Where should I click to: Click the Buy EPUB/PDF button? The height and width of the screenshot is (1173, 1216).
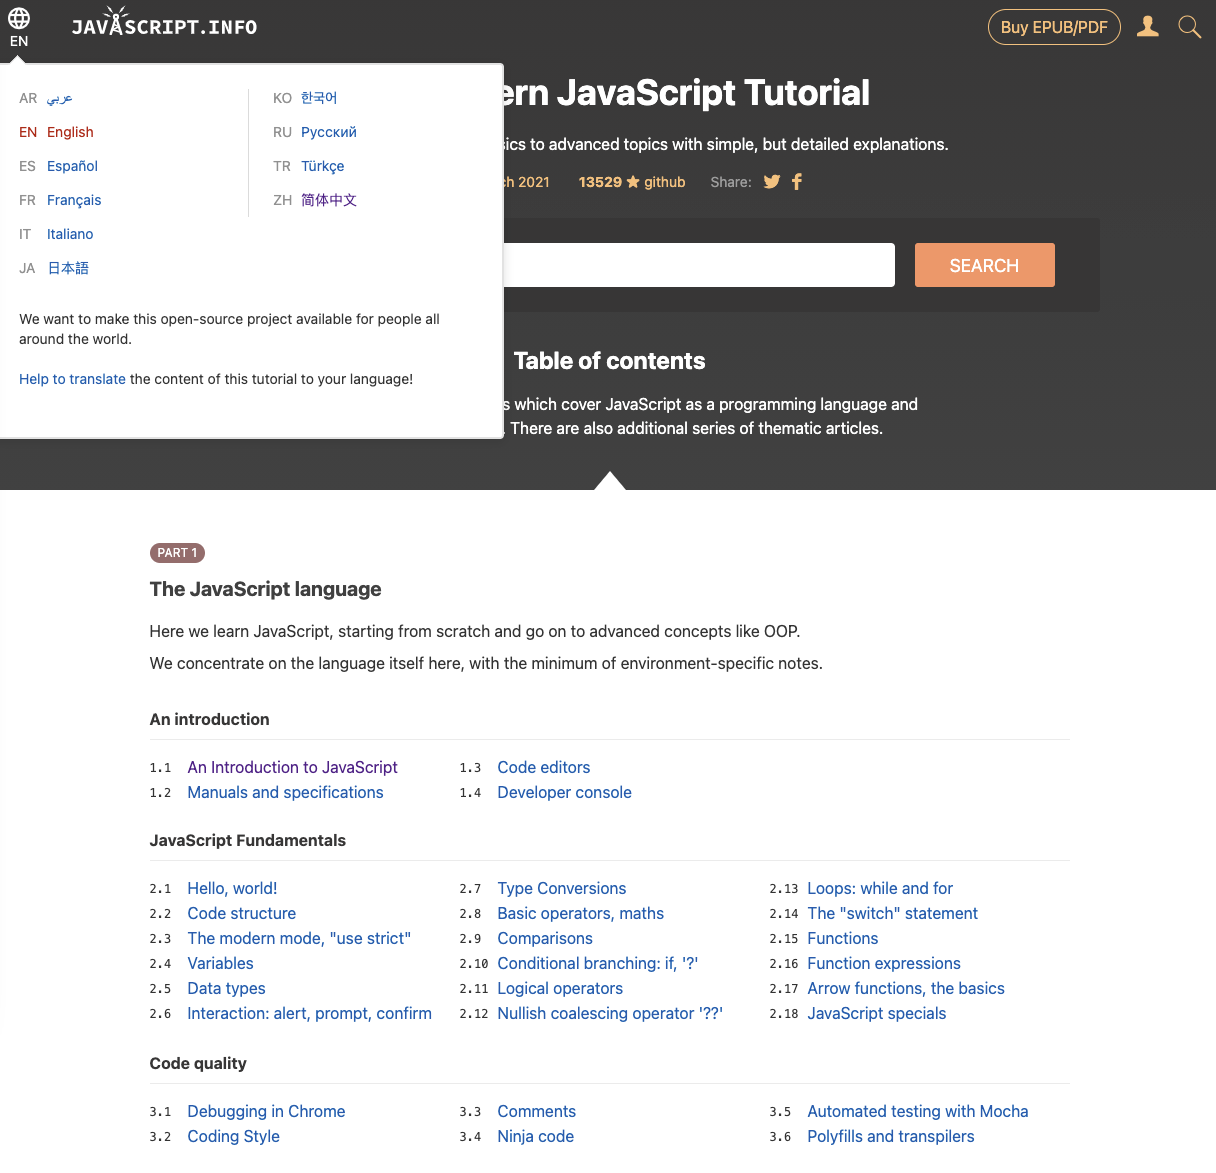pyautogui.click(x=1054, y=27)
